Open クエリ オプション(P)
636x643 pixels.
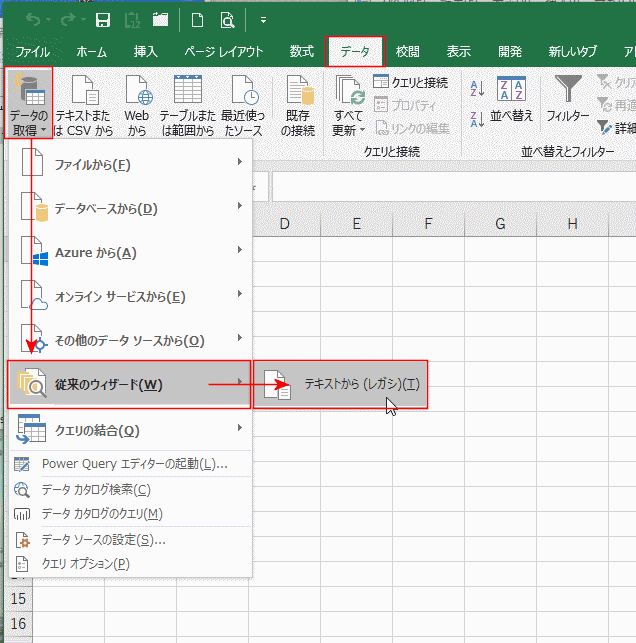130,564
